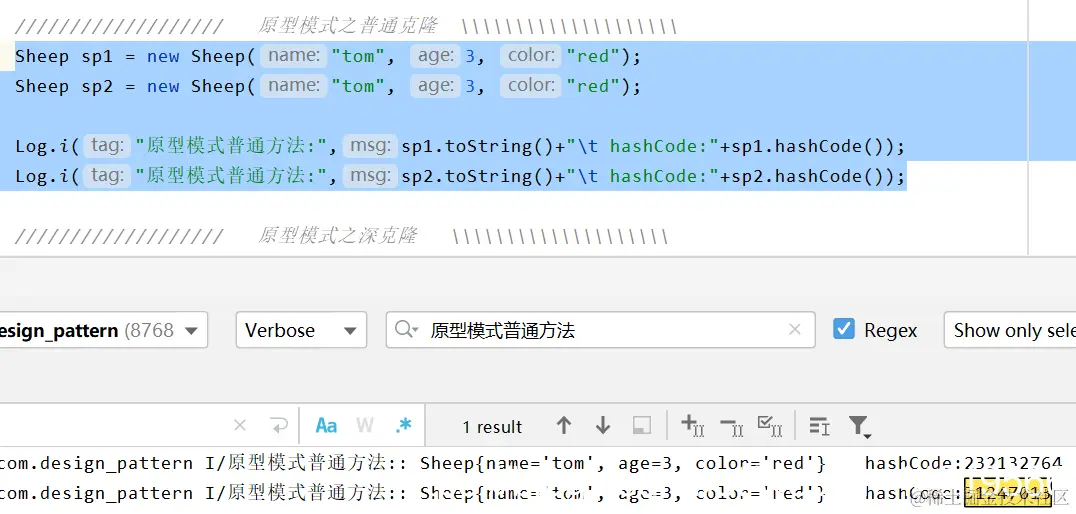Click the Log.i line with sp2.toString()
Image resolution: width=1076 pixels, height=514 pixels.
(x=460, y=176)
